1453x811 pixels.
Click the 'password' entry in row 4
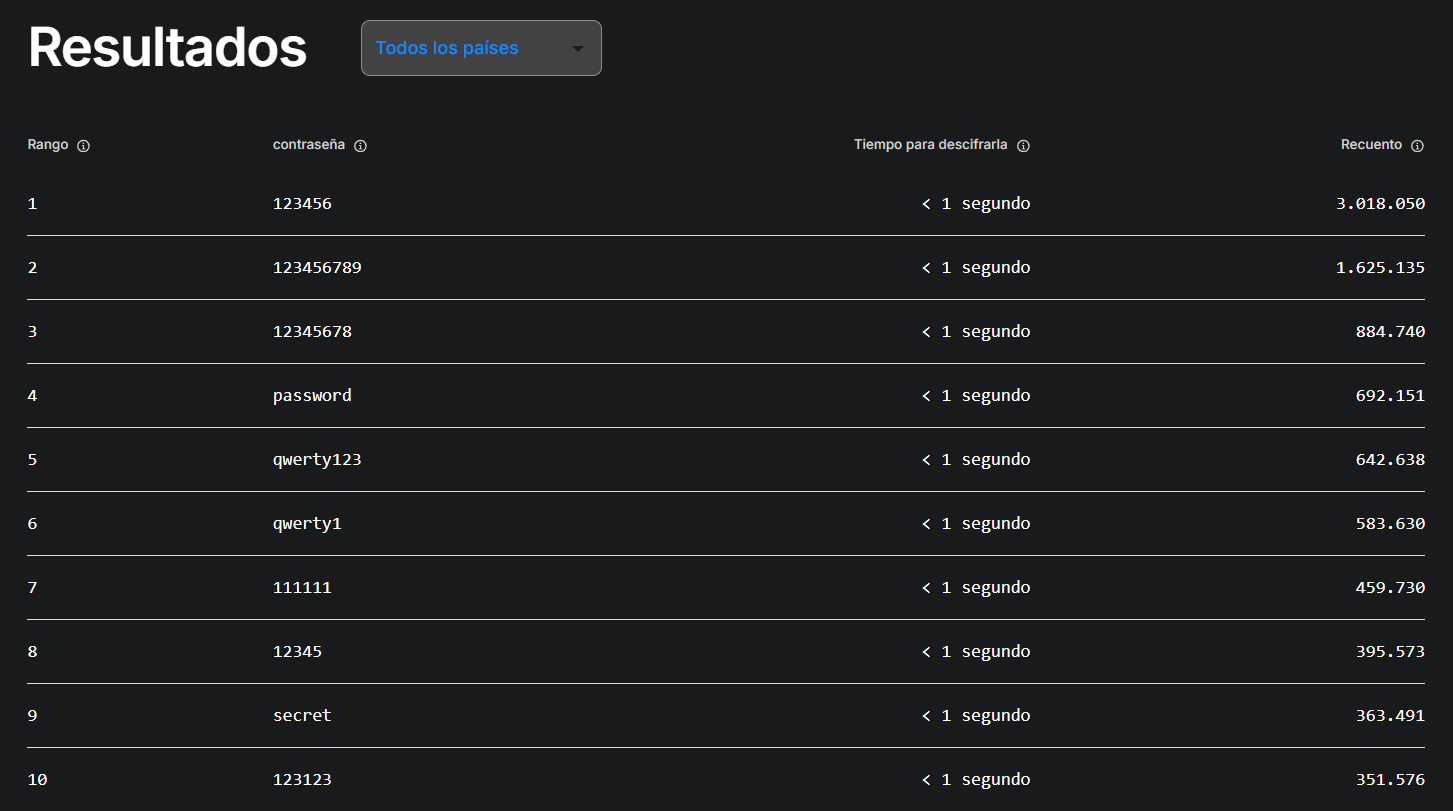[x=312, y=396]
